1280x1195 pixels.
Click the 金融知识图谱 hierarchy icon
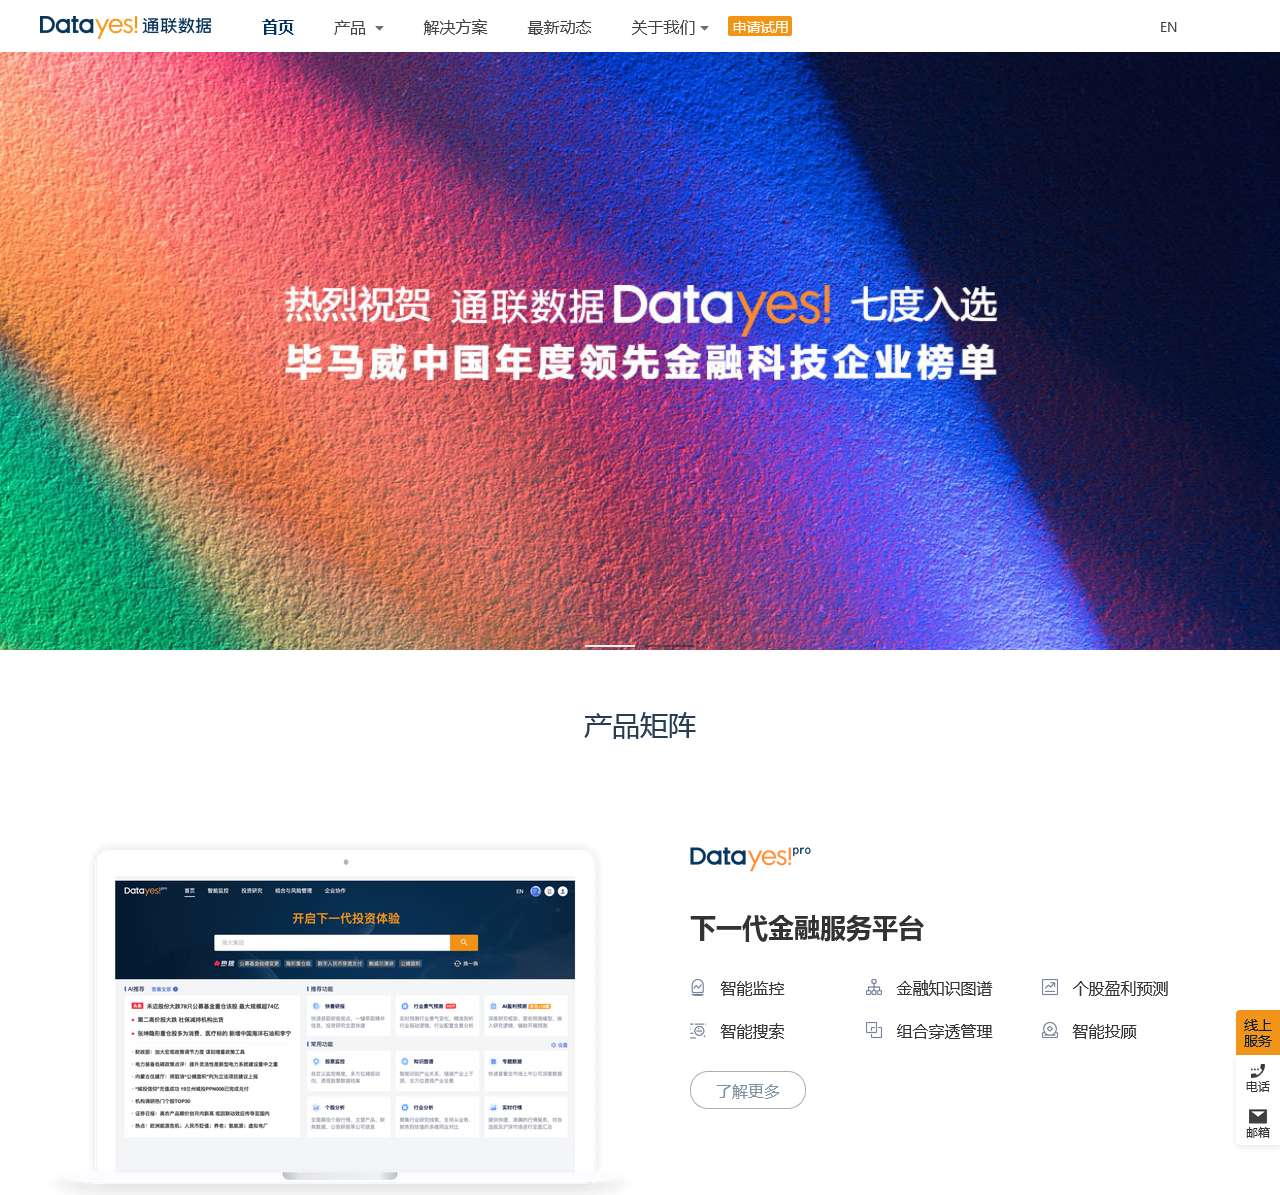[874, 988]
